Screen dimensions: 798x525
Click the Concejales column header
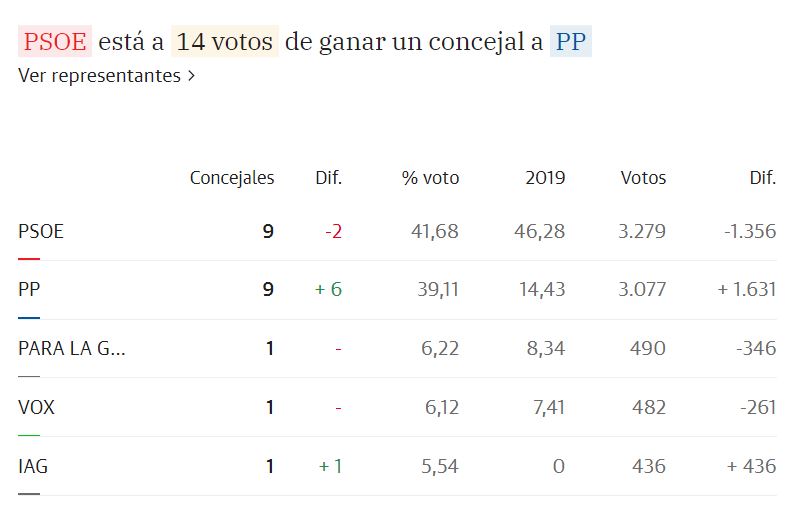[232, 178]
